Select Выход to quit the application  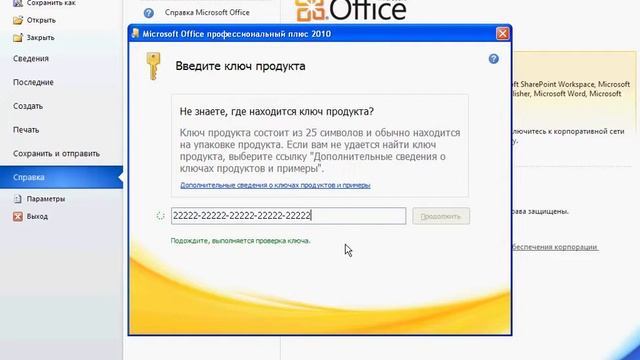pyautogui.click(x=37, y=216)
